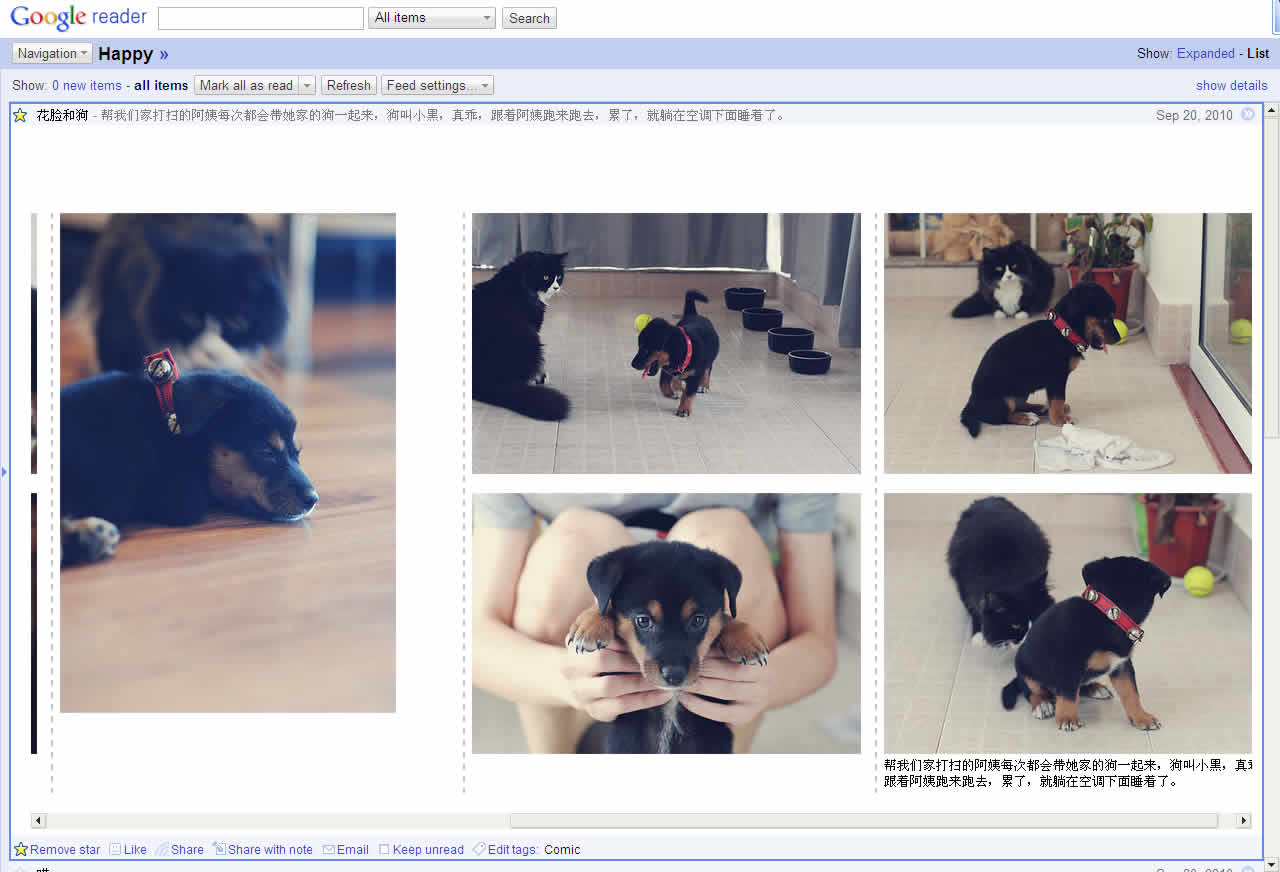Viewport: 1280px width, 872px height.
Task: Click the search input field
Action: pos(261,18)
